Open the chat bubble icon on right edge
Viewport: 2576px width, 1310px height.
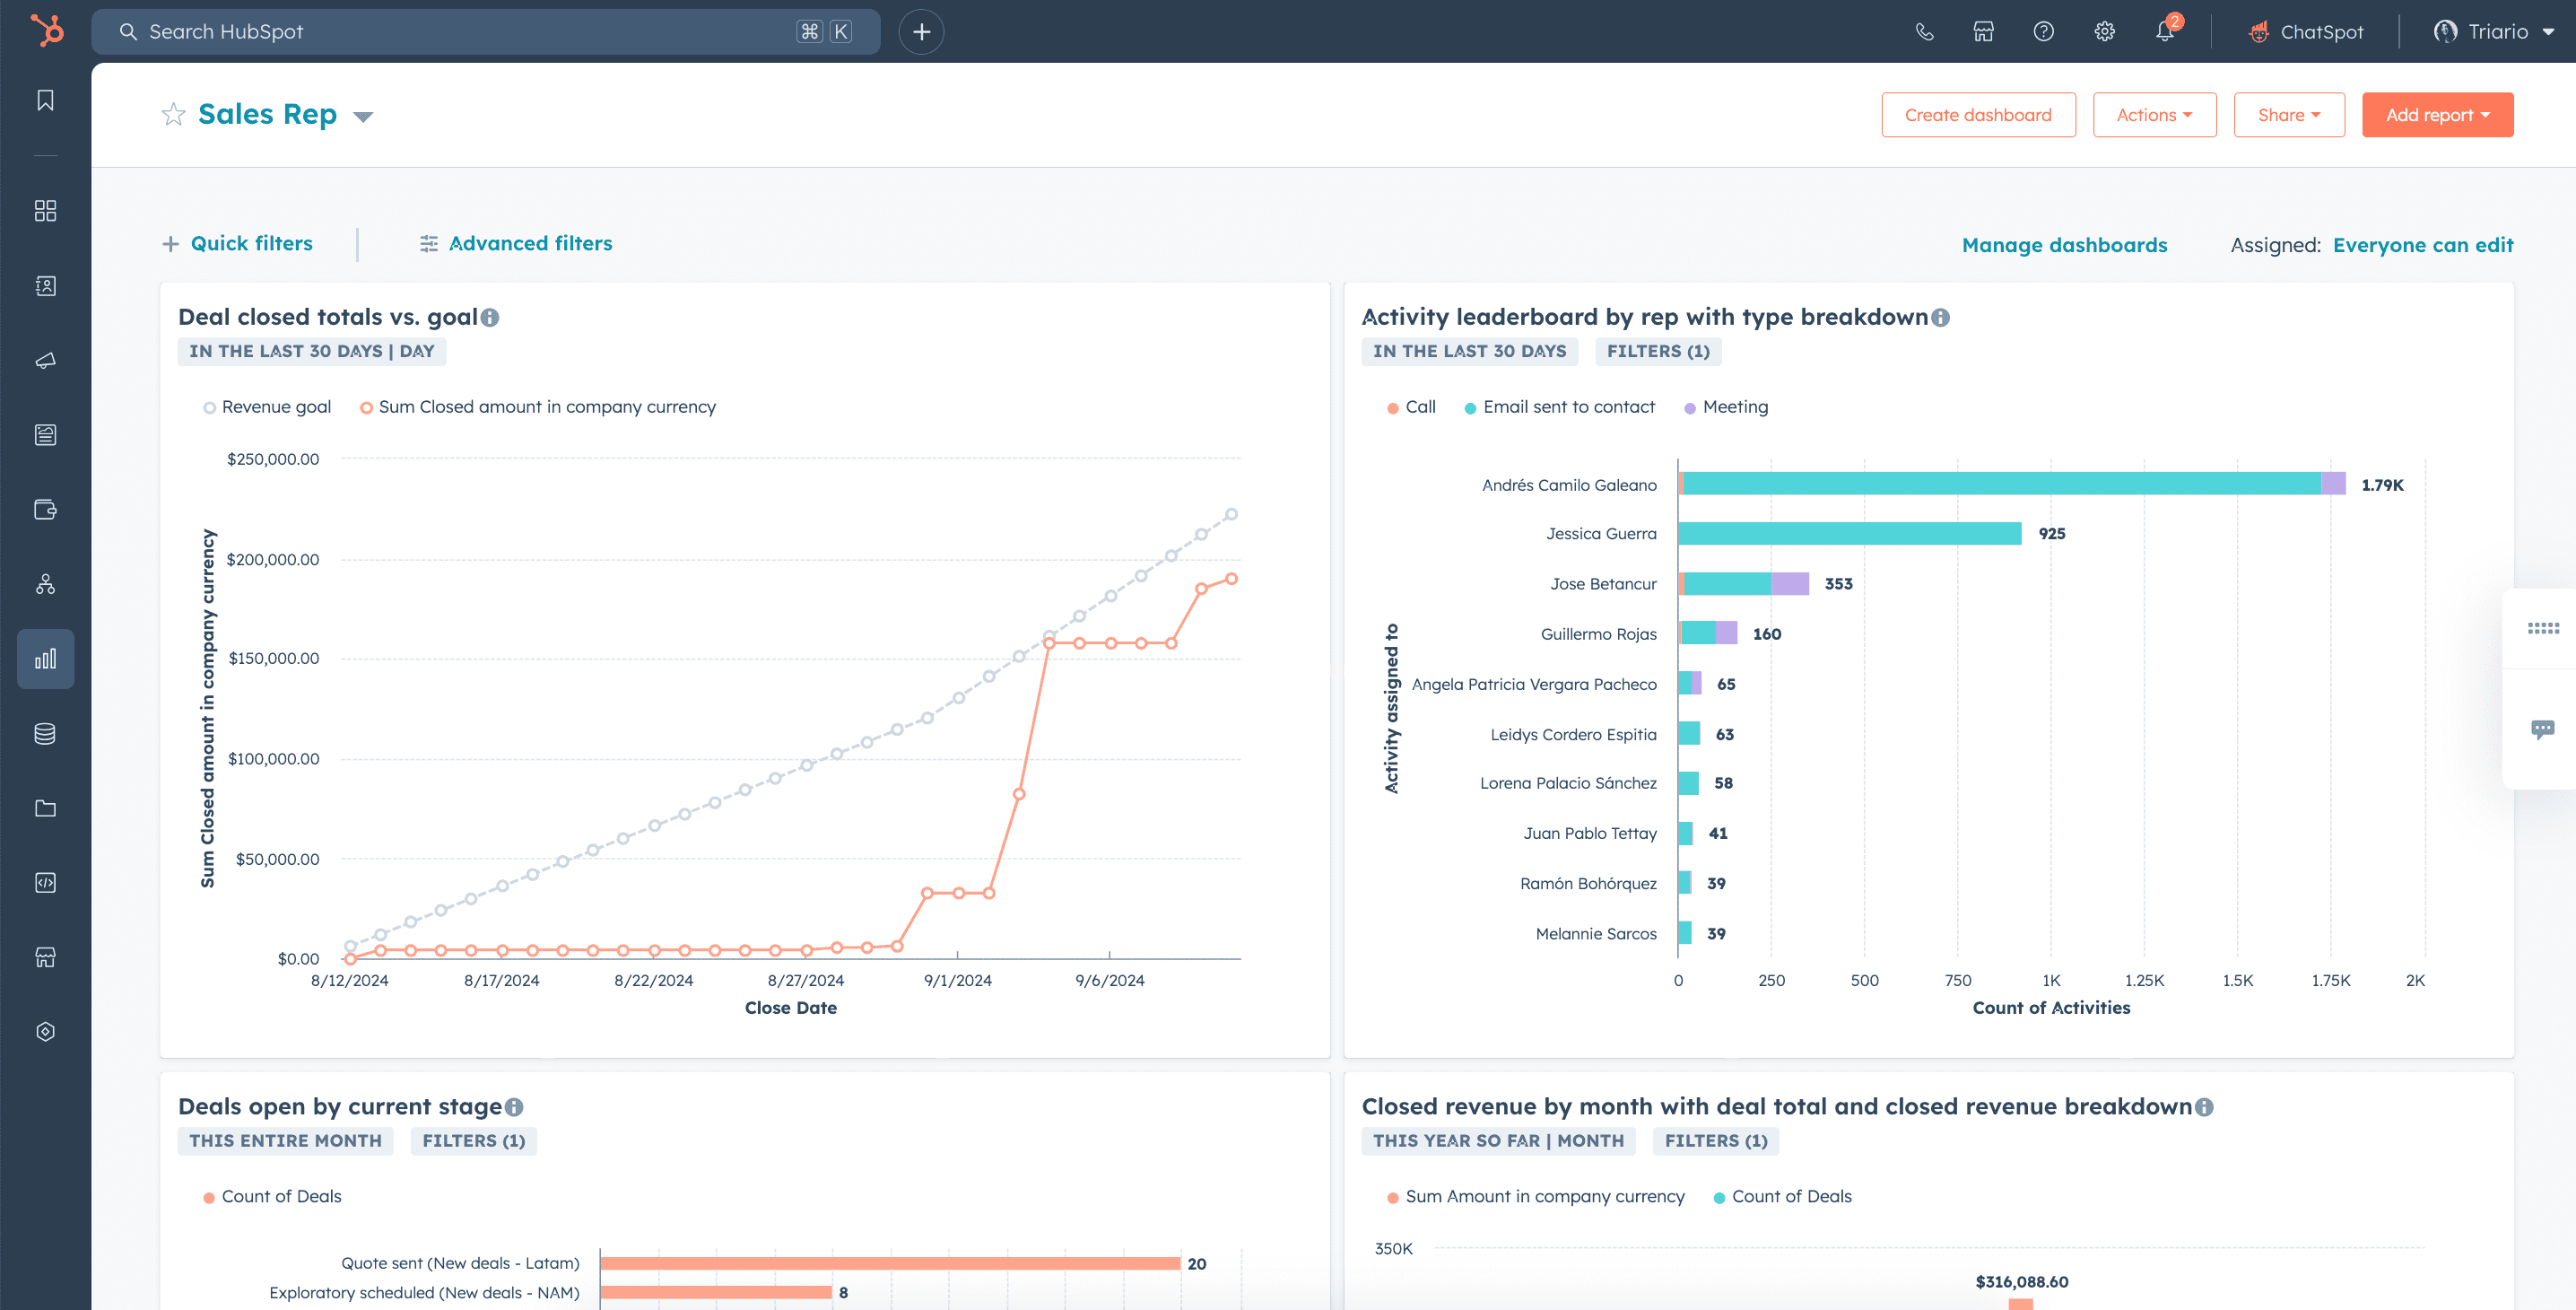click(2543, 729)
